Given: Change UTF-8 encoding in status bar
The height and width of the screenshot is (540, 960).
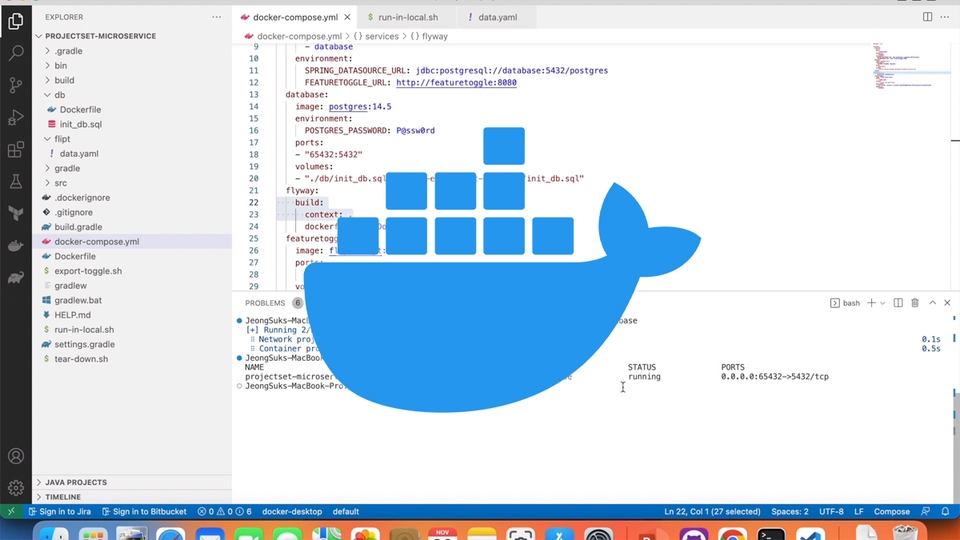Looking at the screenshot, I should click(x=831, y=512).
